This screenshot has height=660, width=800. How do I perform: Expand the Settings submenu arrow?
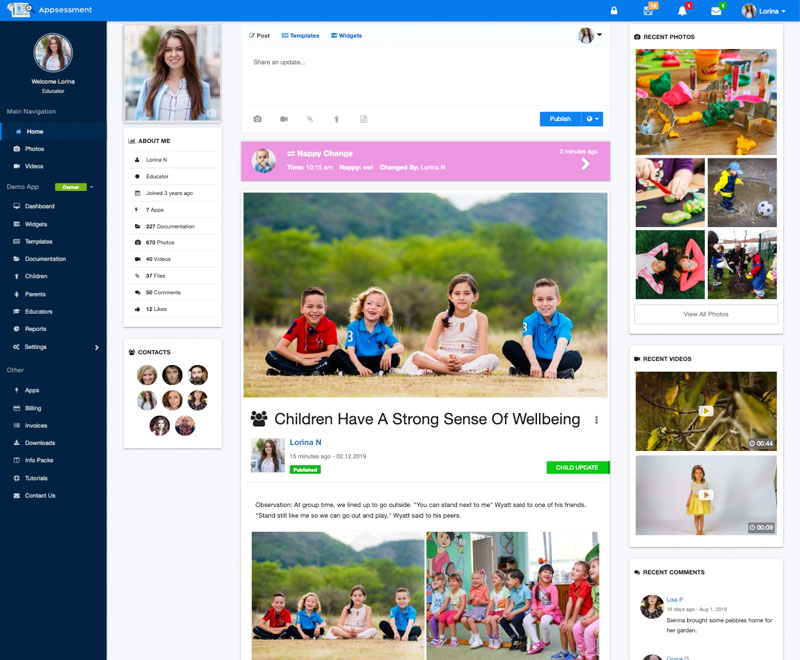pos(96,347)
